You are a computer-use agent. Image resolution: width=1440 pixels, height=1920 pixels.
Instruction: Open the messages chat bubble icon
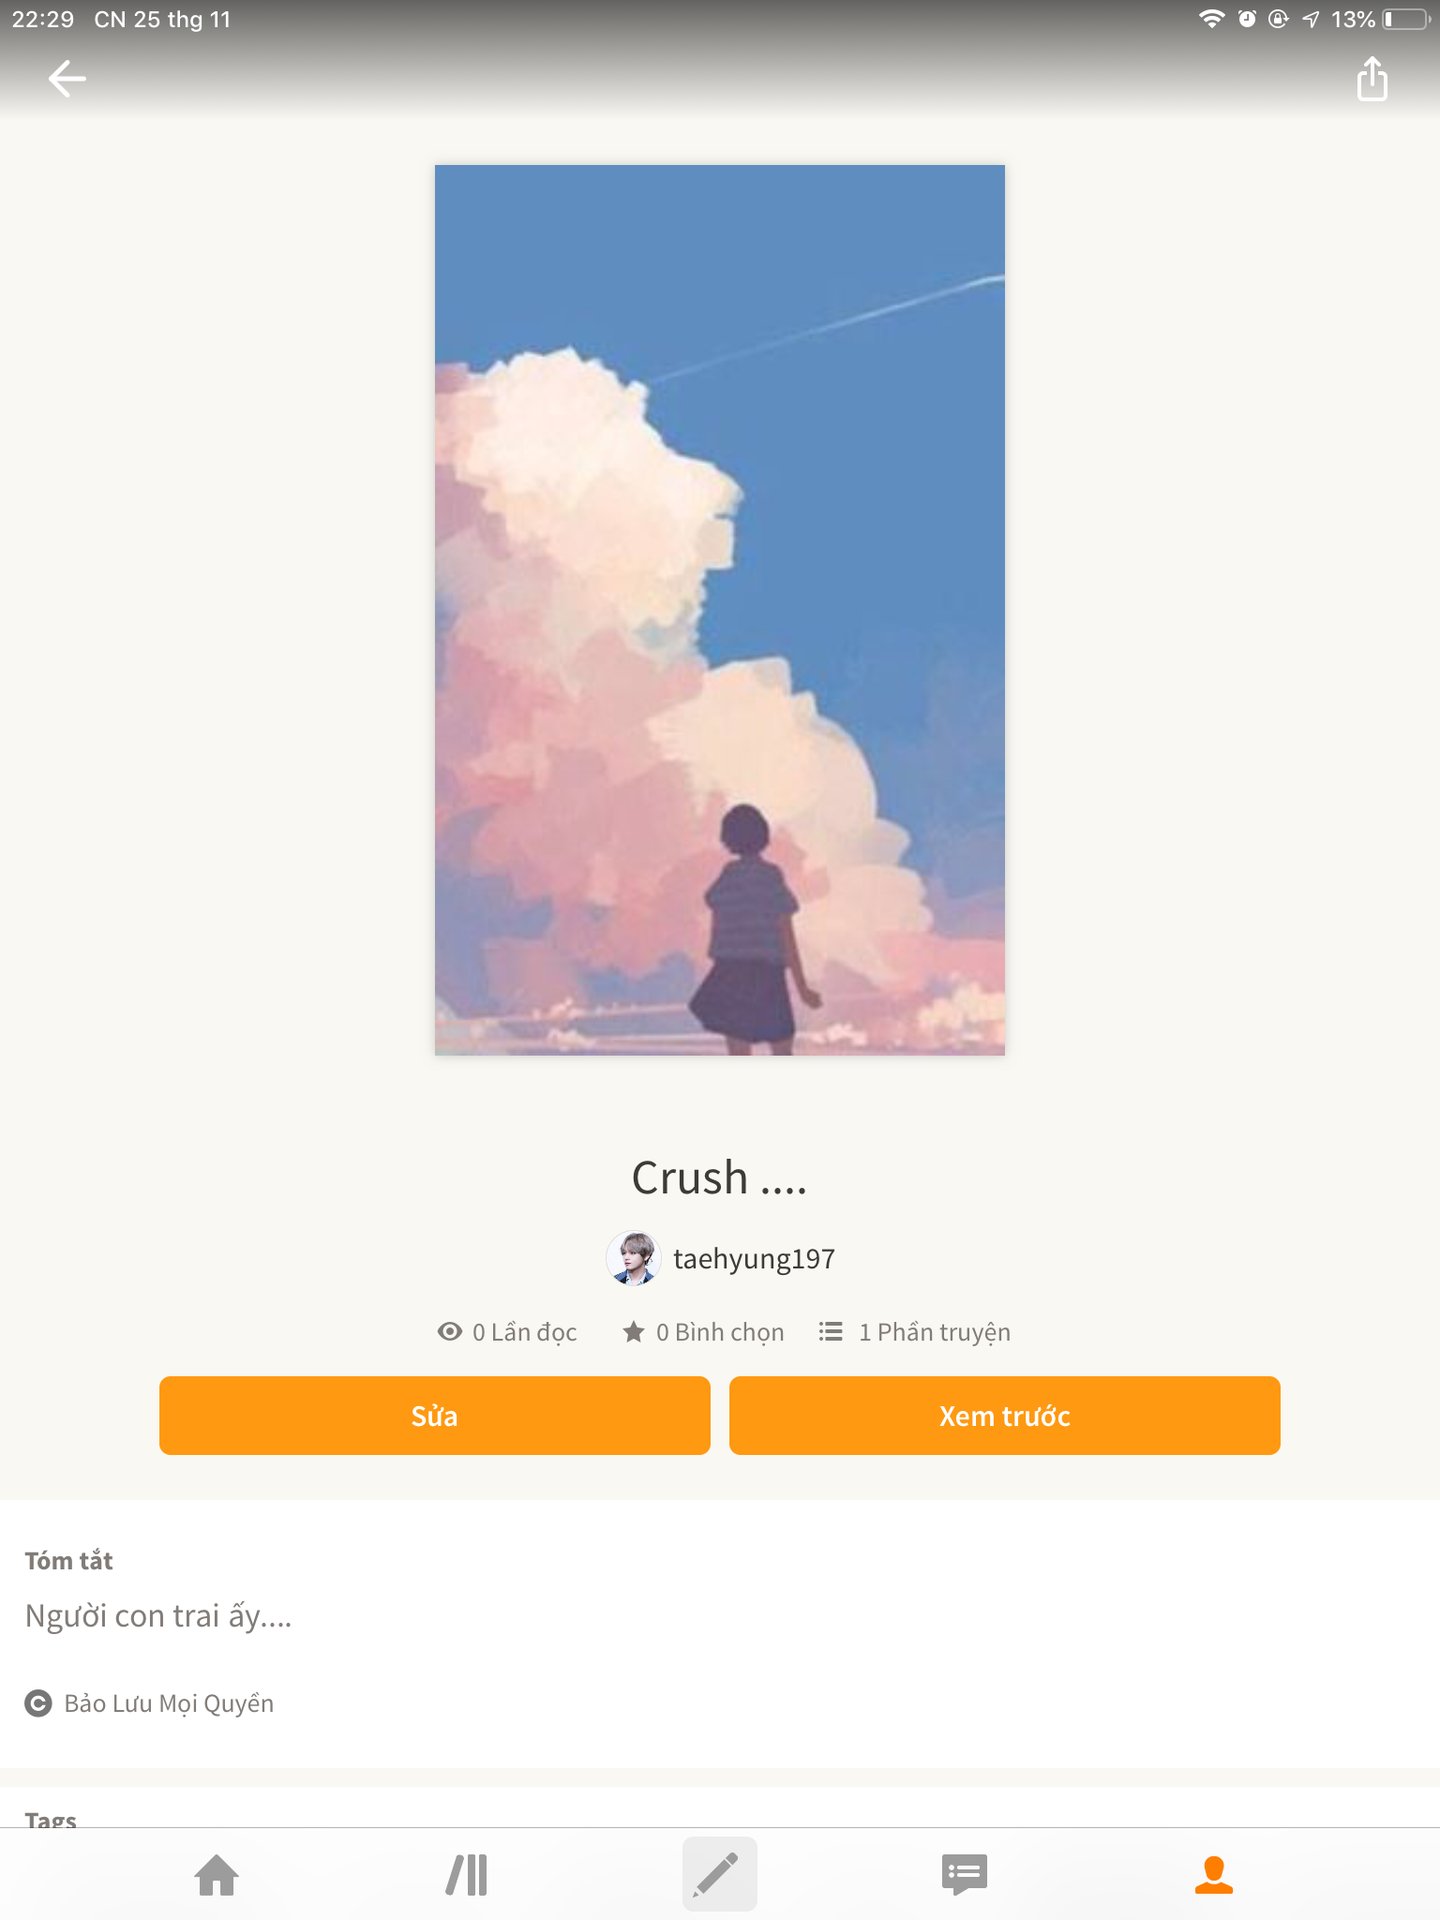(964, 1875)
